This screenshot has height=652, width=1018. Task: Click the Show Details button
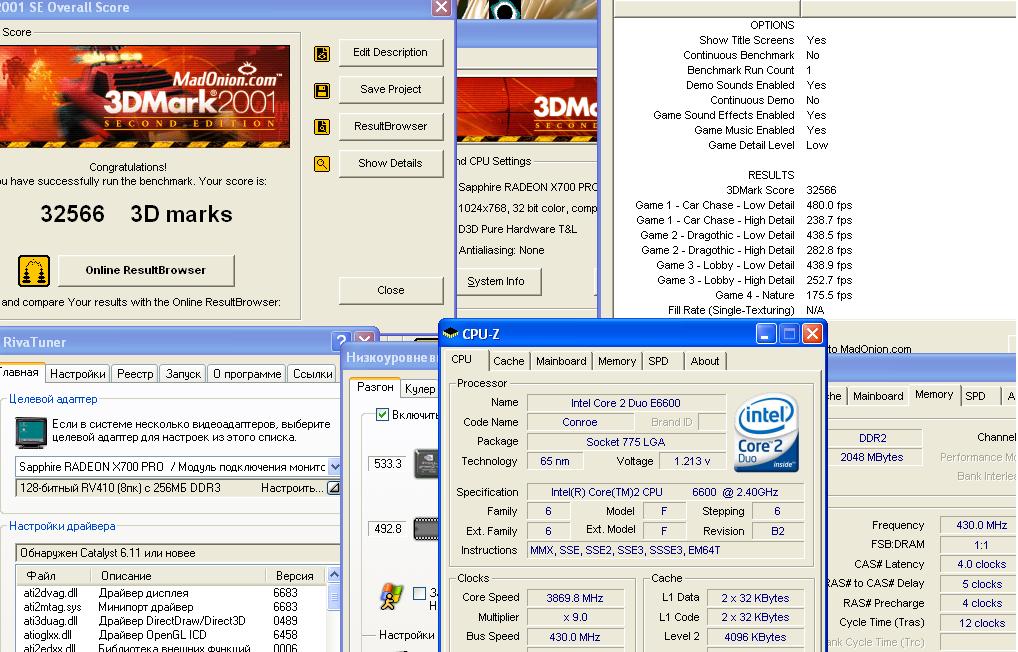click(x=390, y=164)
